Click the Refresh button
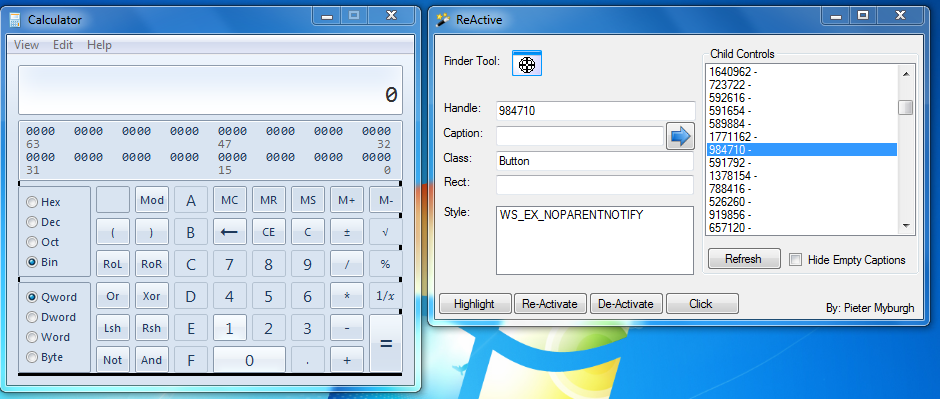 744,259
